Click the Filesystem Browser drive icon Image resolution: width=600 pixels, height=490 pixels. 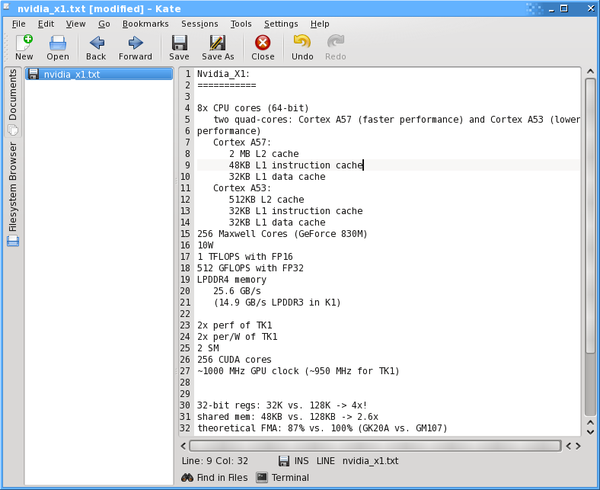pos(13,241)
